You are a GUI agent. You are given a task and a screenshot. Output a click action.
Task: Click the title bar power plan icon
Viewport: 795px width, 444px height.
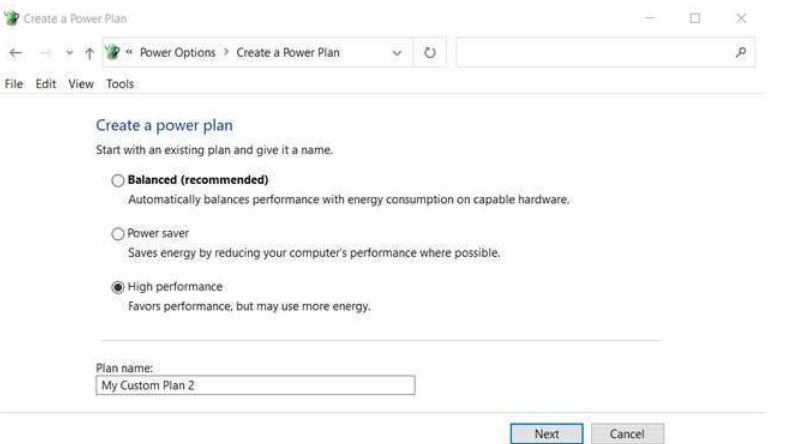click(x=11, y=19)
